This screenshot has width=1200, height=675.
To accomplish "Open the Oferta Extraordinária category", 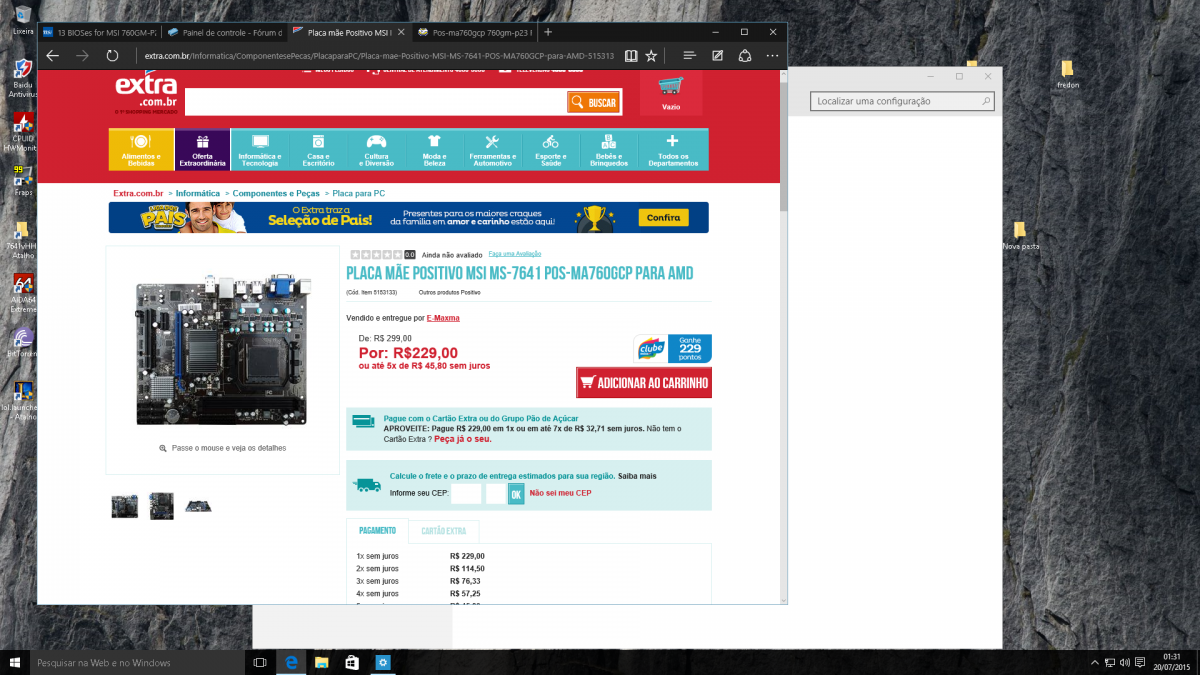I will point(202,149).
